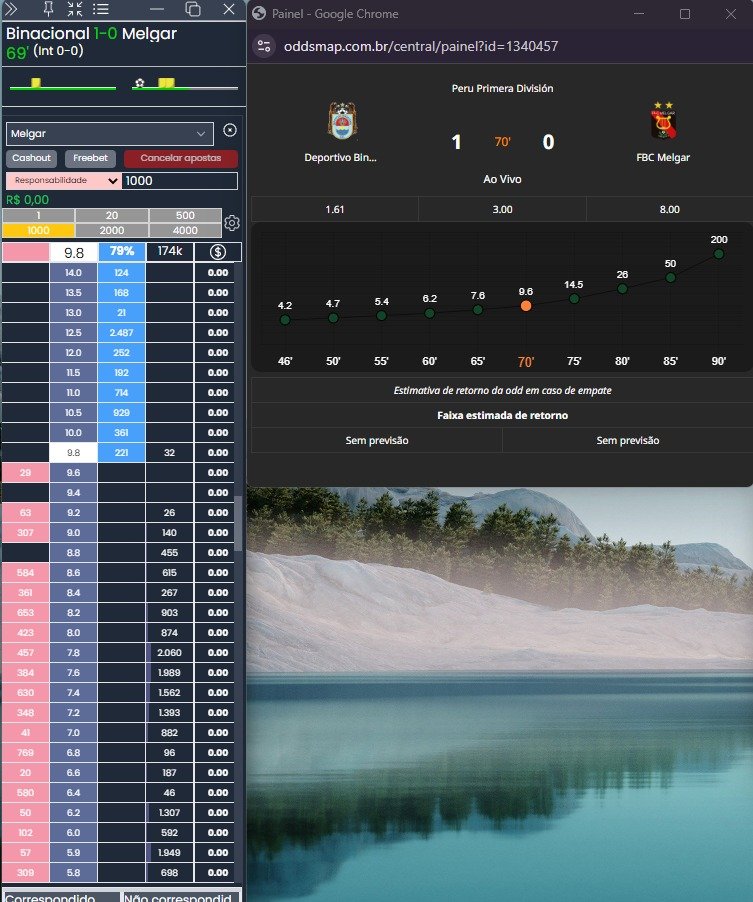753x902 pixels.
Task: Open site info icon in Chrome address bar
Action: [x=265, y=46]
